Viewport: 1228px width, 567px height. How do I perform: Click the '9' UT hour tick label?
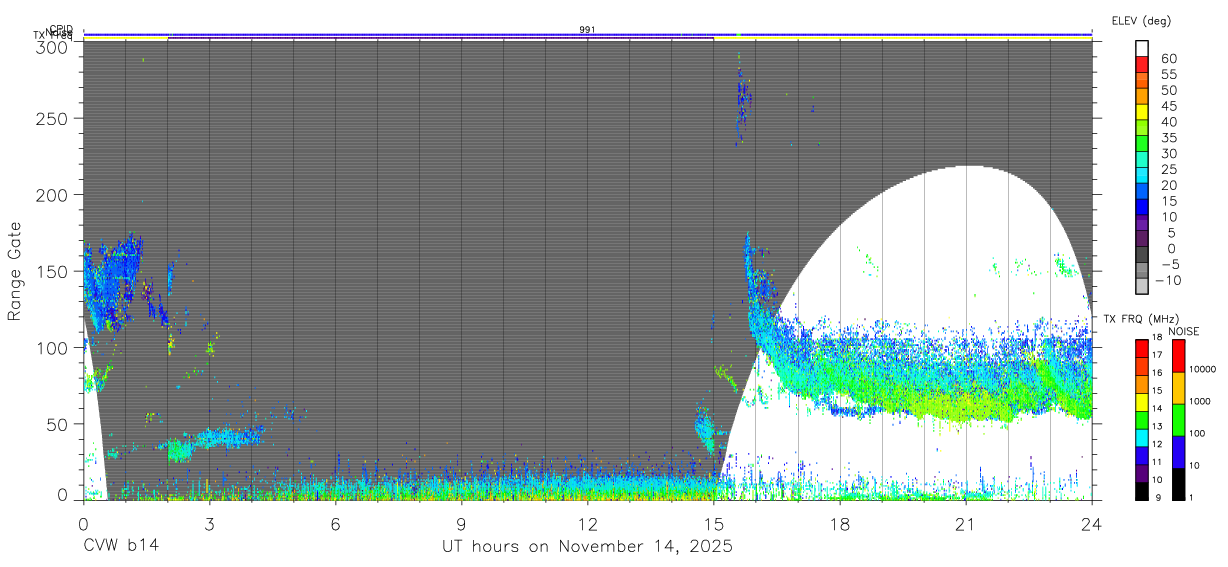pyautogui.click(x=461, y=523)
